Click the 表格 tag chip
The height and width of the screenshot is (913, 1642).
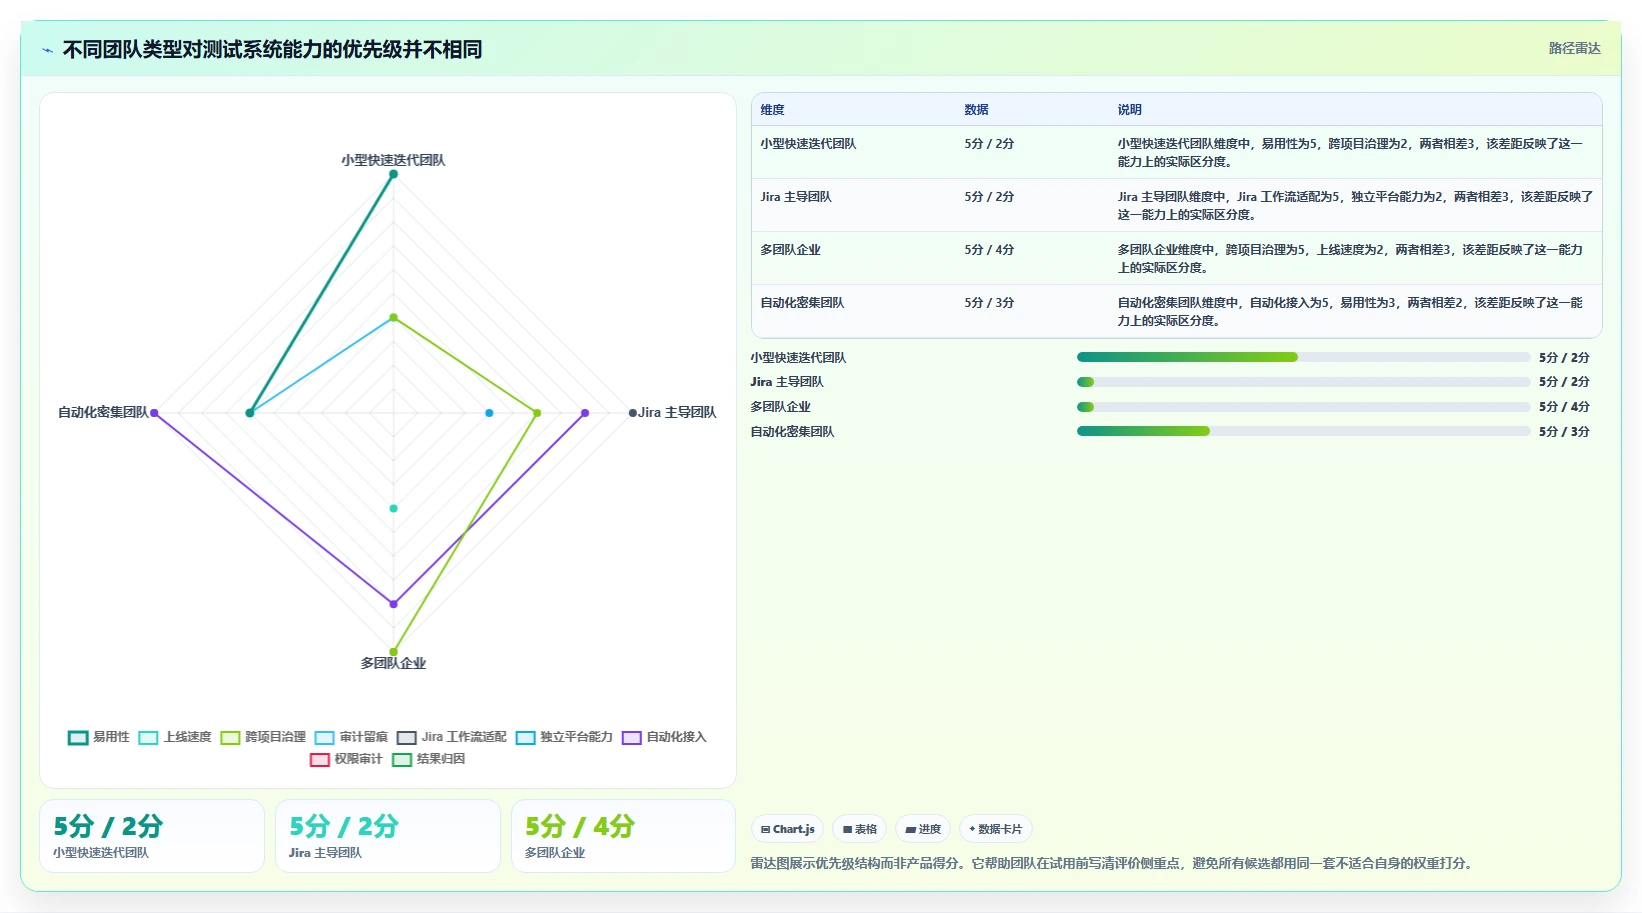pyautogui.click(x=860, y=829)
